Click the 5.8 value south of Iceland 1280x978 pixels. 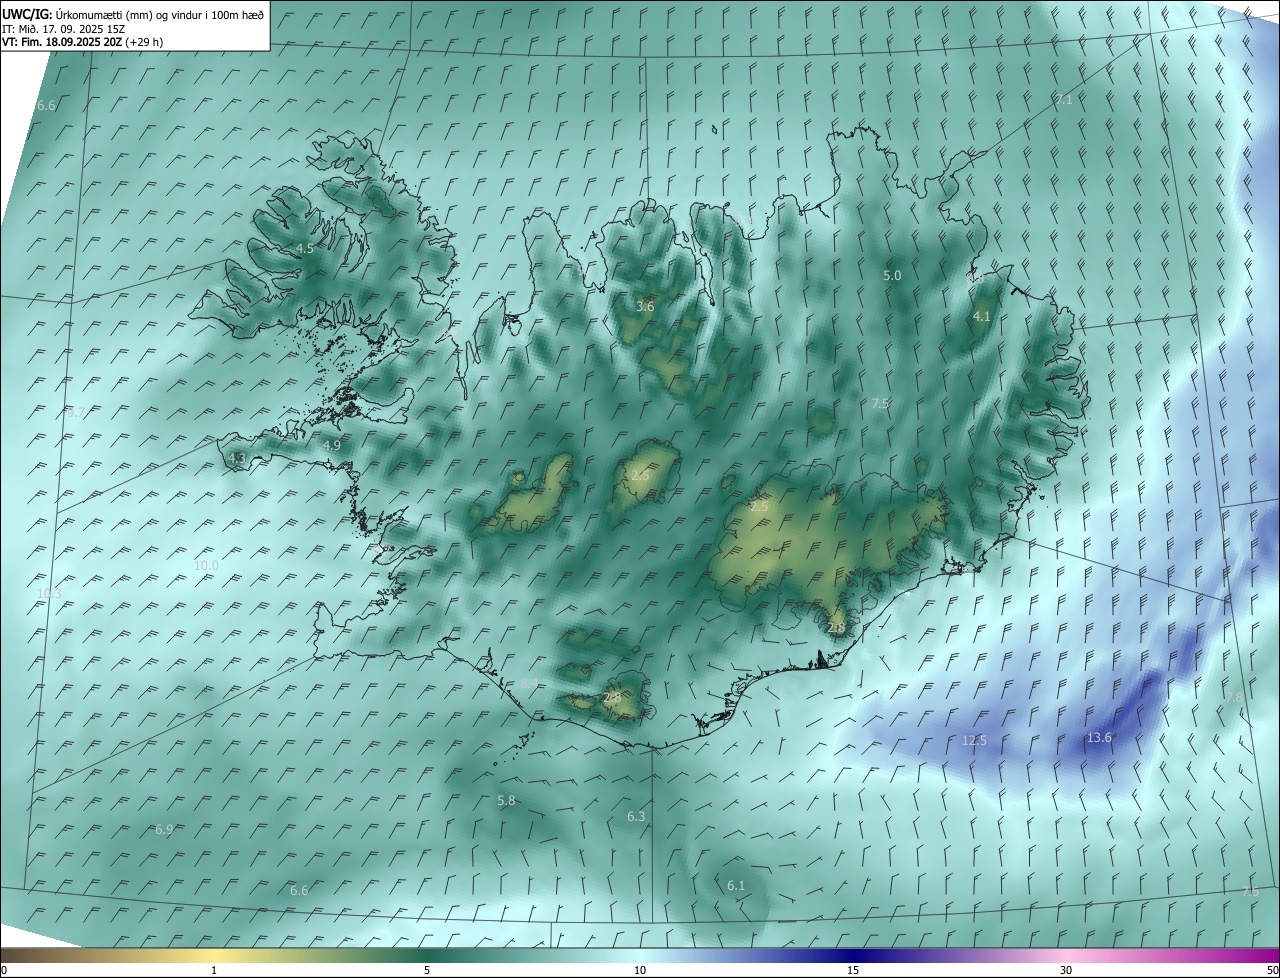pos(506,801)
